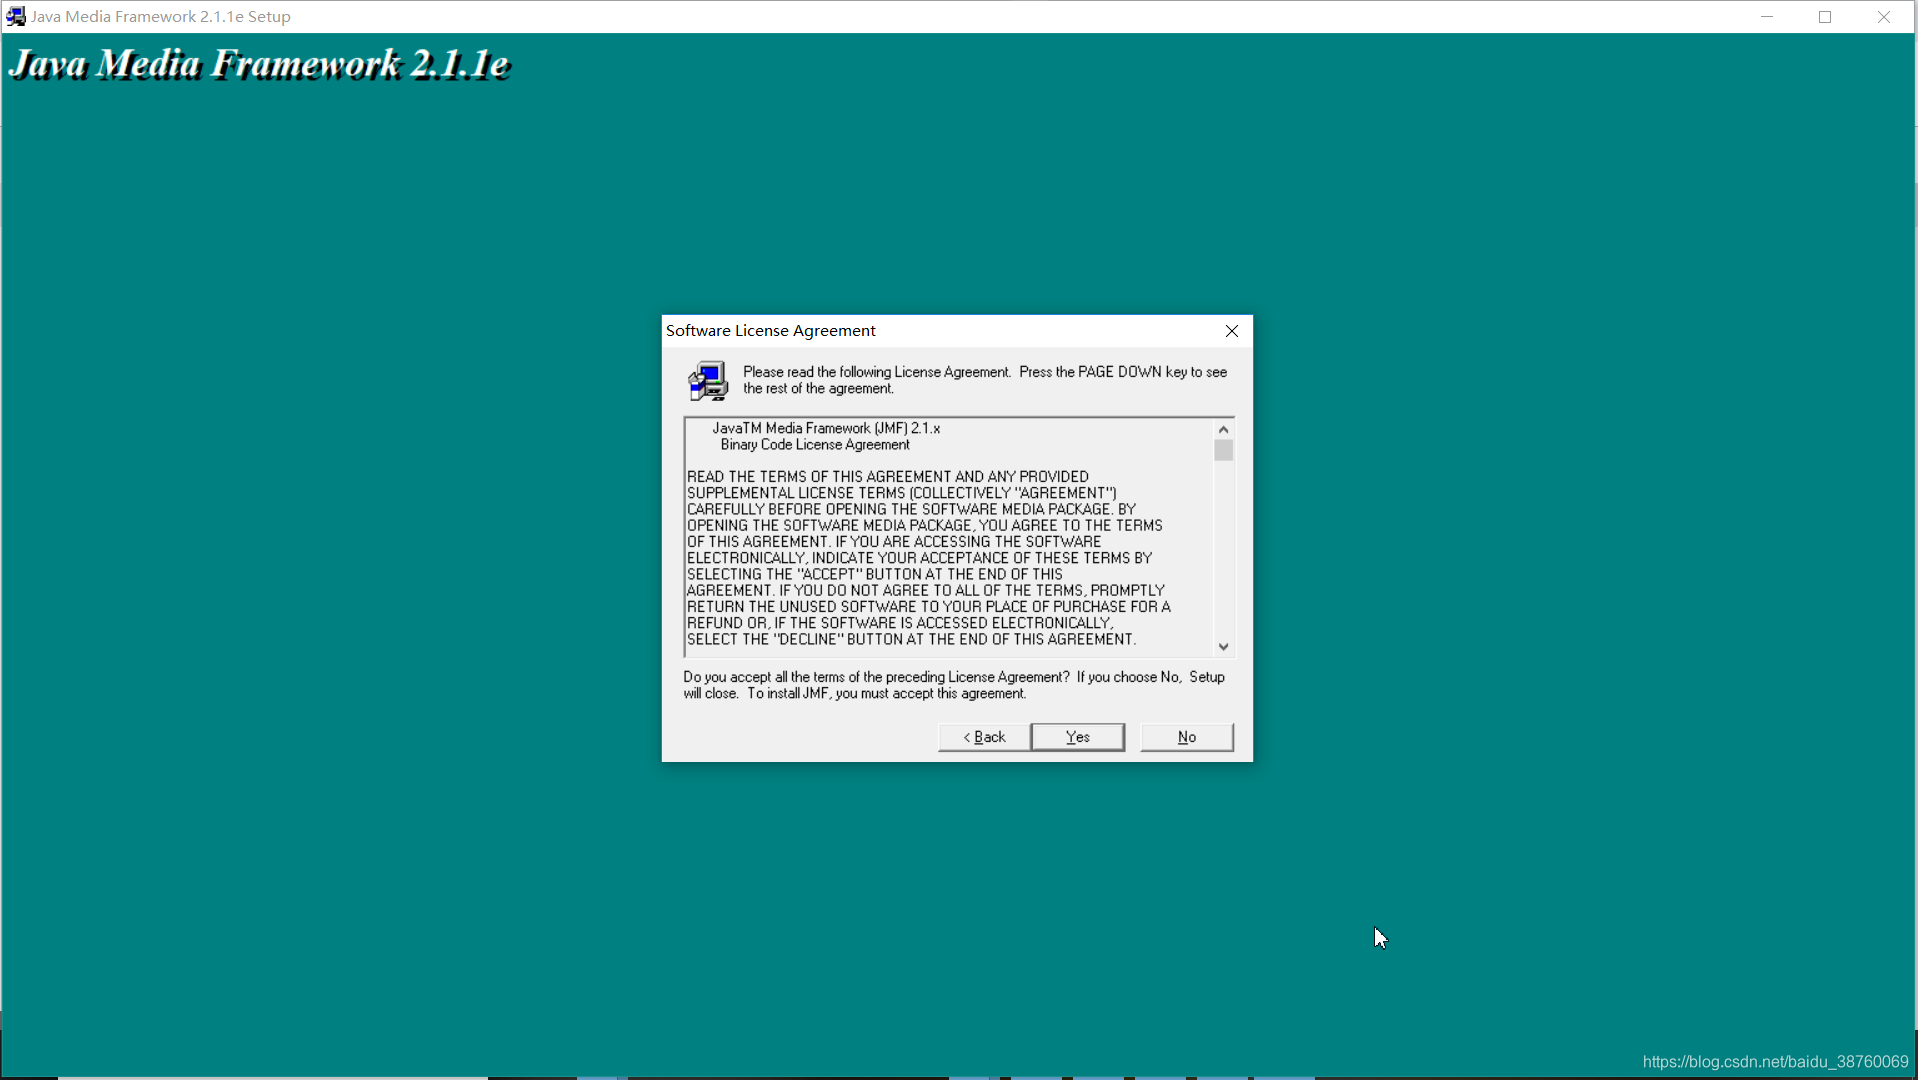This screenshot has height=1081, width=1919.
Task: Click the line 'SELECT THE "DECLINE" BUTTON AT THE END'
Action: (x=911, y=639)
